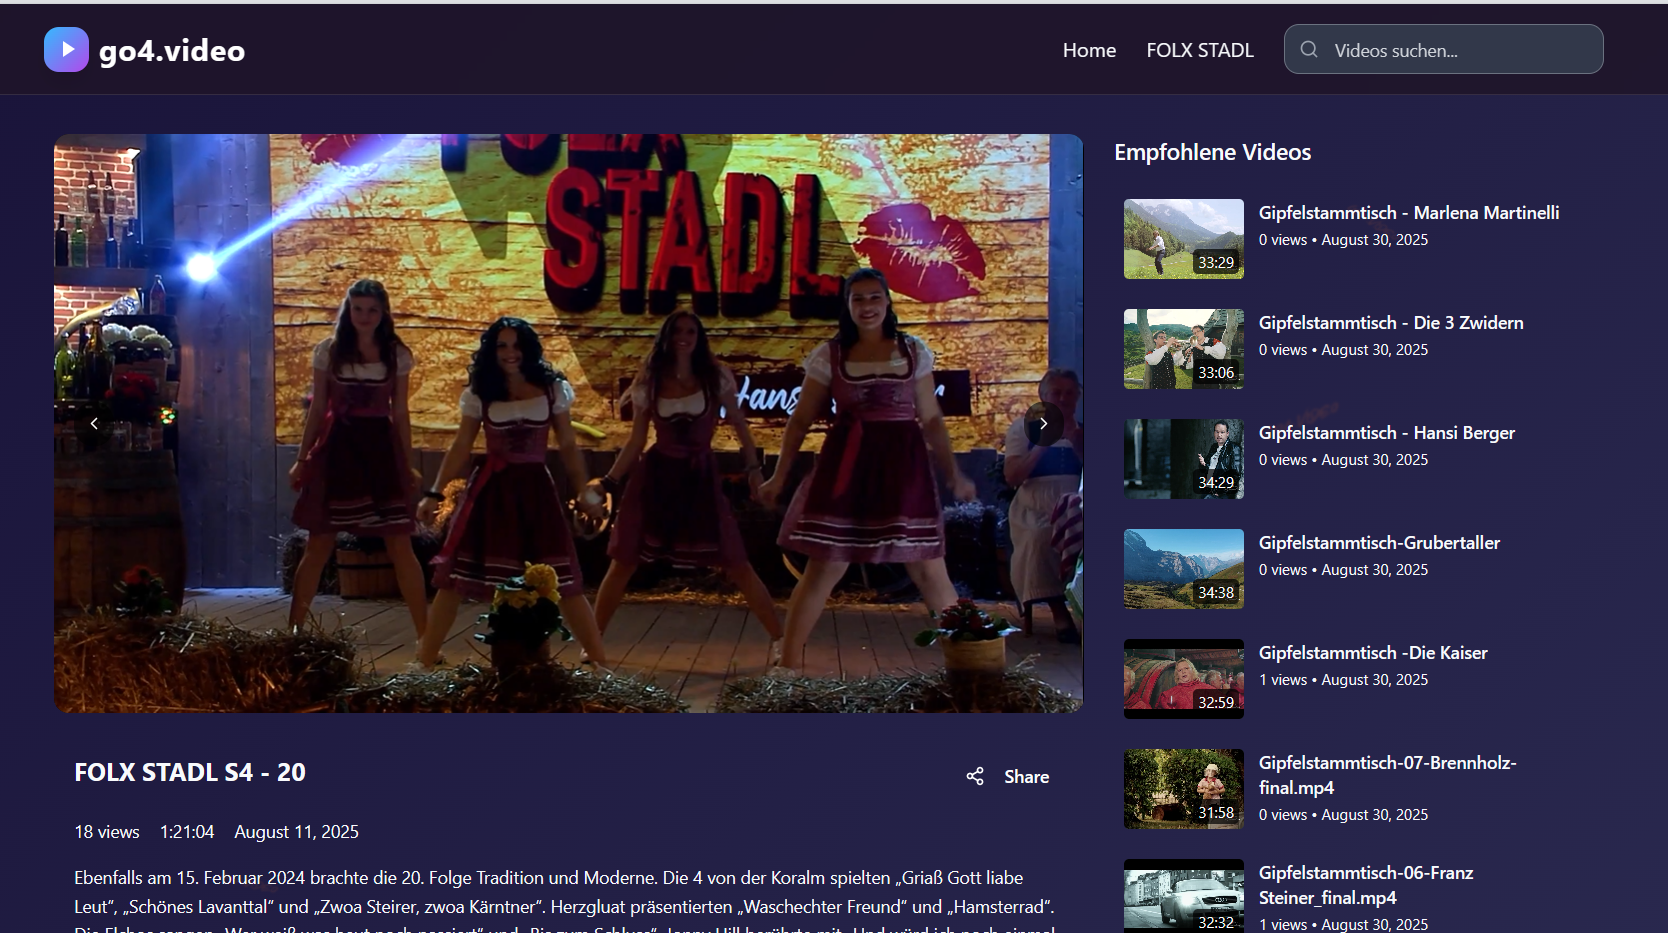Open 'Gipfelstammtisch-07-Brennholz-final.mp4' title
This screenshot has width=1668, height=933.
pos(1388,775)
